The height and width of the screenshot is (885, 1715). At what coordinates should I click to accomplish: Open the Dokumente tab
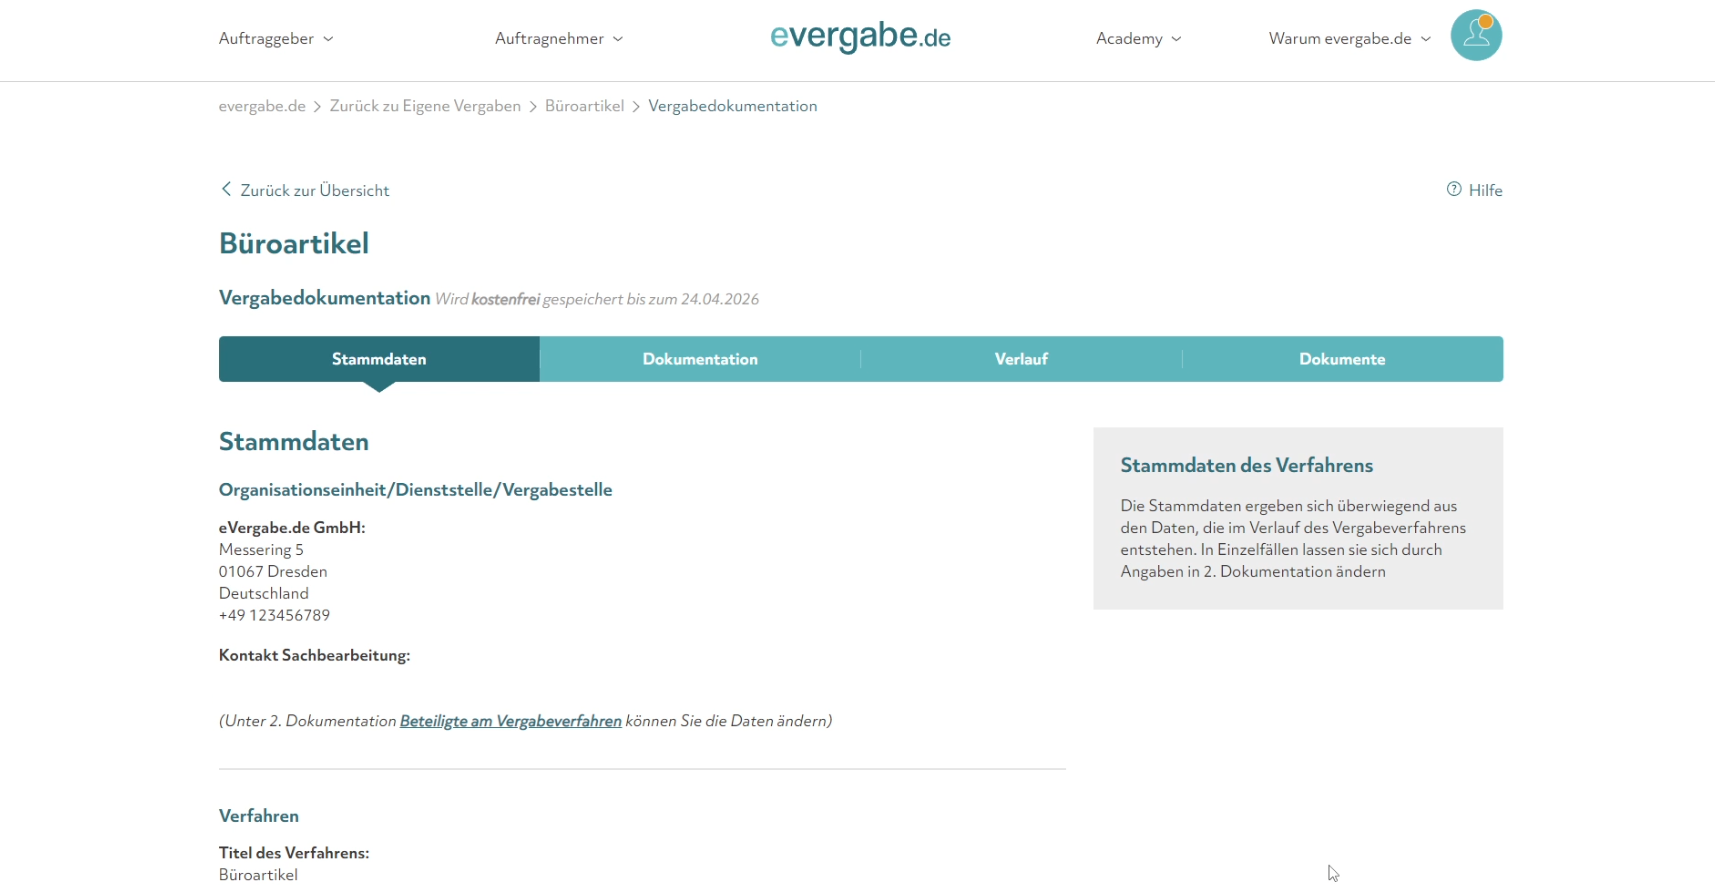point(1342,359)
